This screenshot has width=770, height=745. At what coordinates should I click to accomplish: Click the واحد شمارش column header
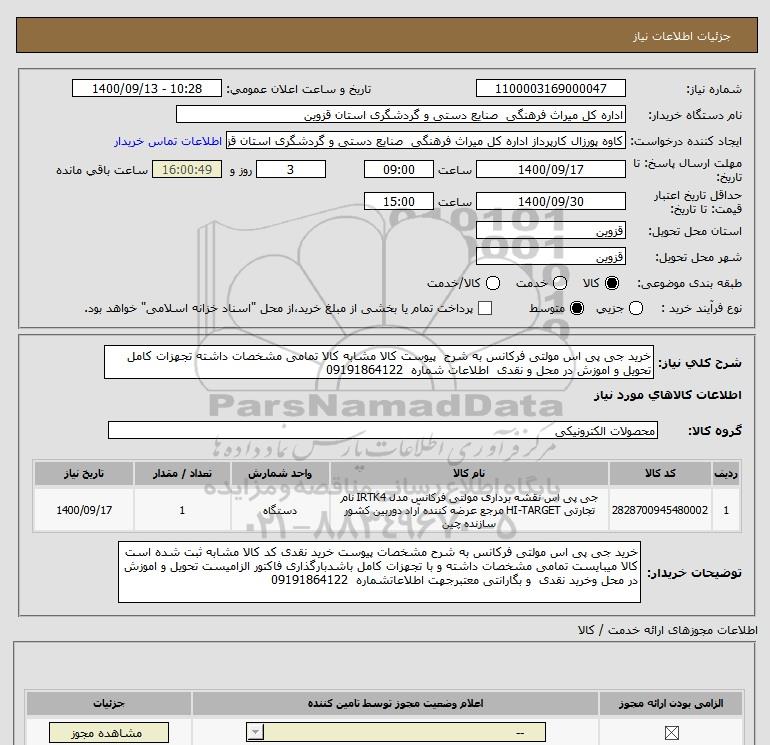point(280,473)
